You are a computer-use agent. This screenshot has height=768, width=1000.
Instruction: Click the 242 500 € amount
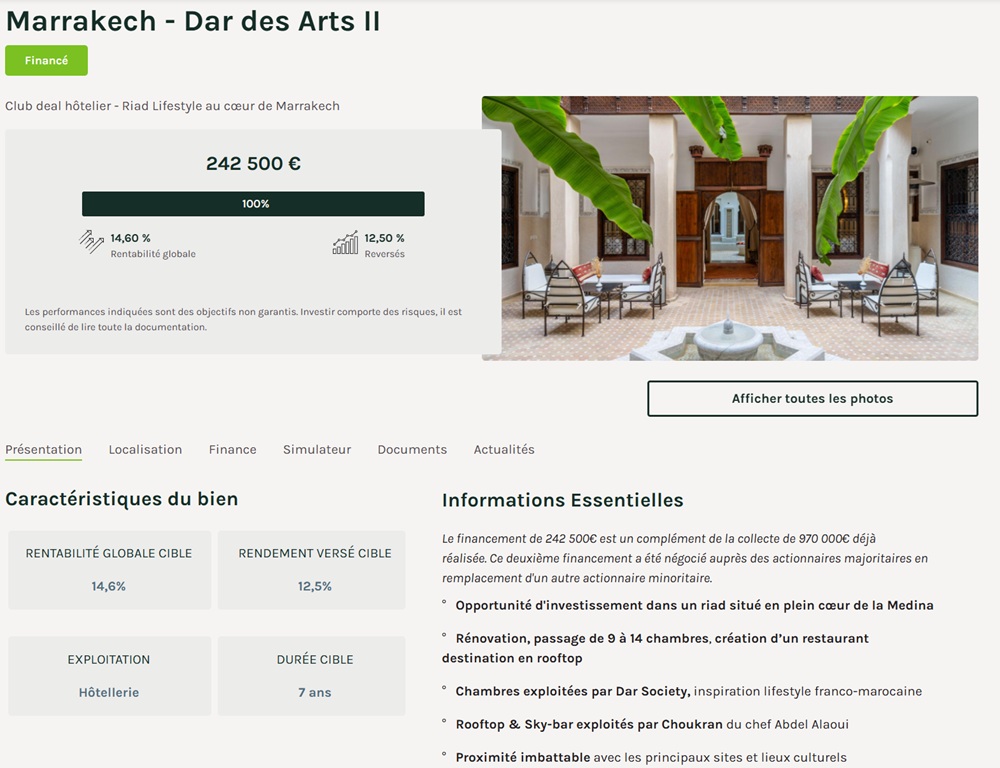click(253, 164)
